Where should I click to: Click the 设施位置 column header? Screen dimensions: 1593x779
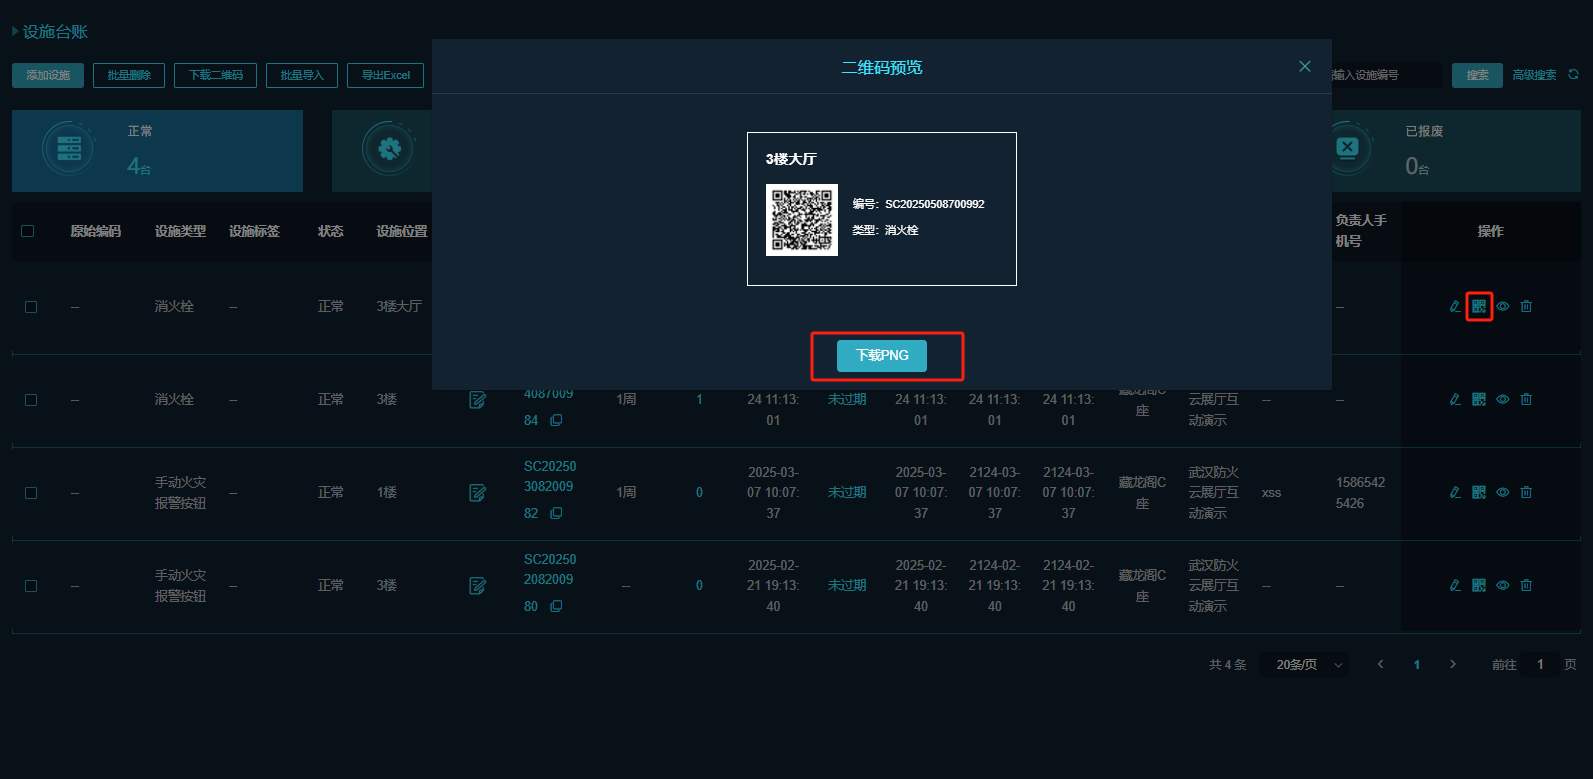(x=402, y=231)
